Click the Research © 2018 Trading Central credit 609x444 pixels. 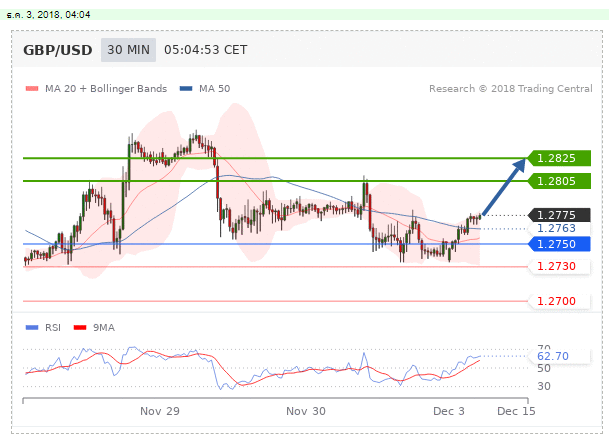(511, 89)
